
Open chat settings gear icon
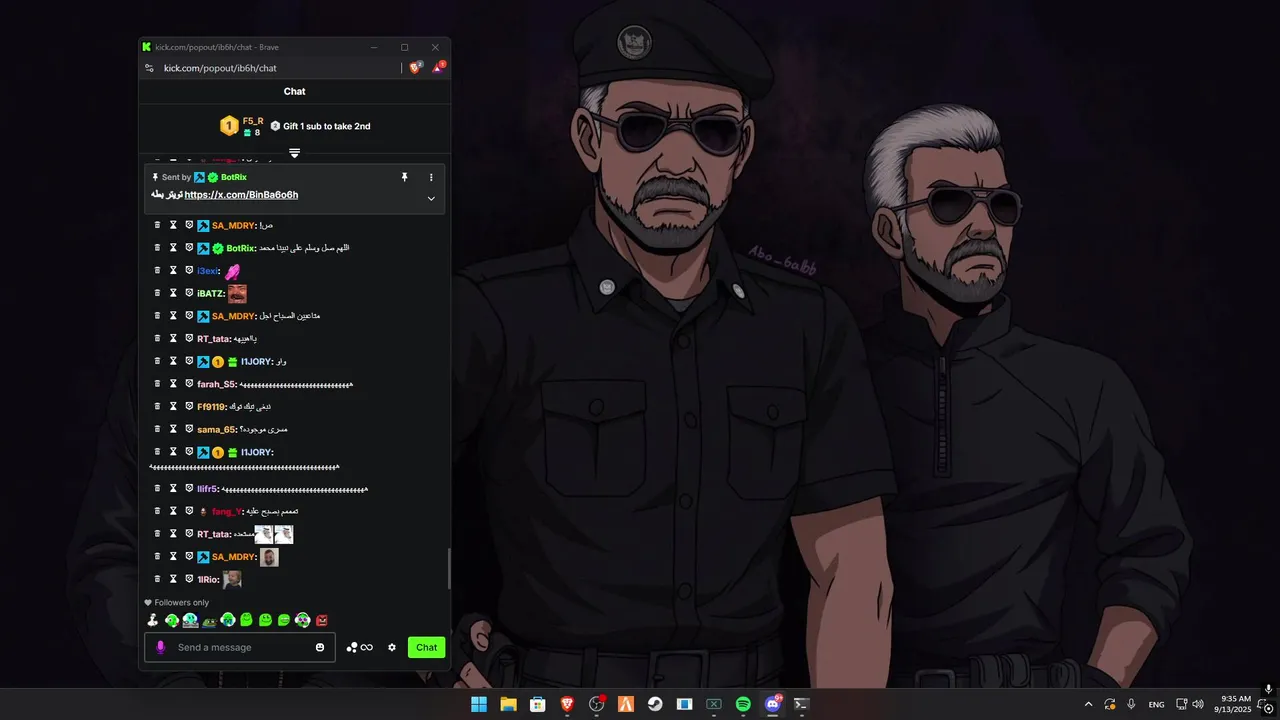392,647
